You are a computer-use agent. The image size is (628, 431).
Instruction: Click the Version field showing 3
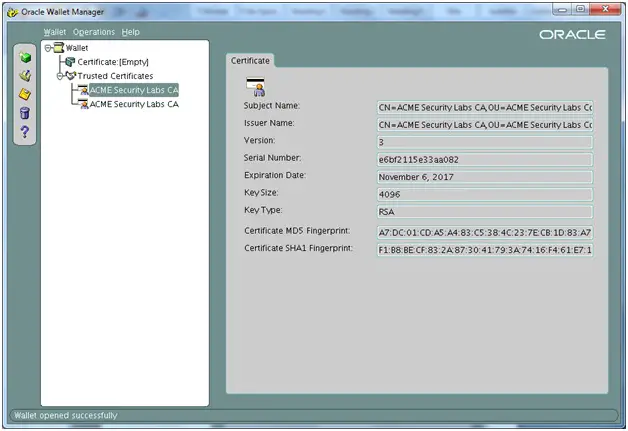(485, 142)
